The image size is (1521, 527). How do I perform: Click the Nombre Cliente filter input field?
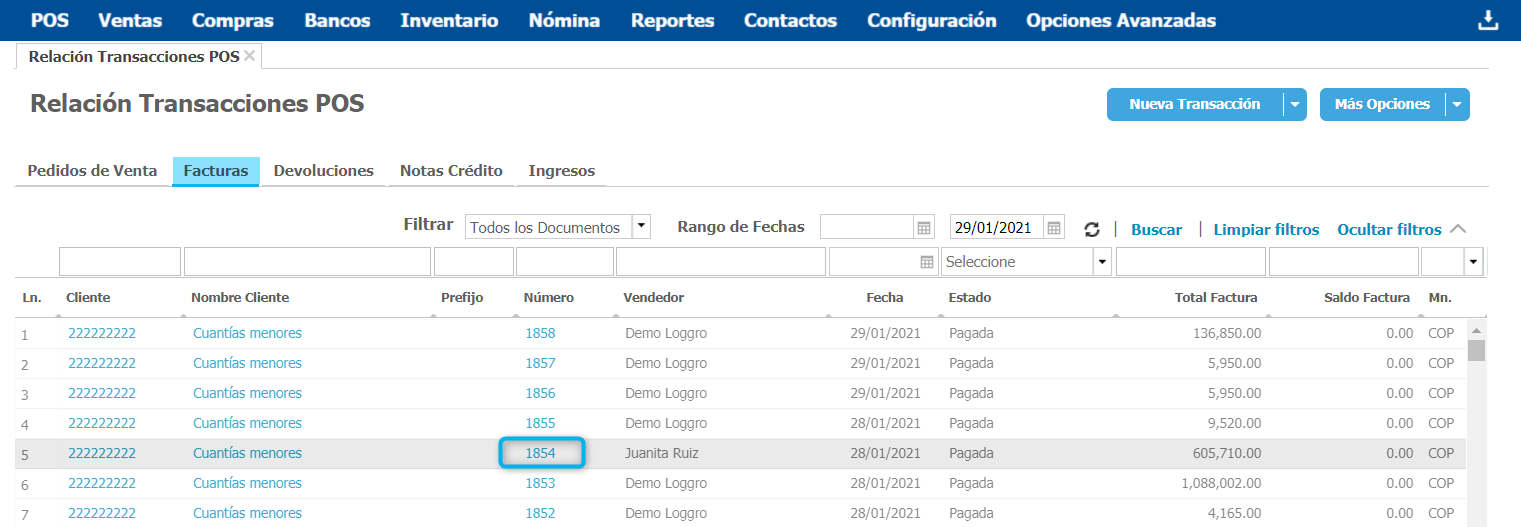307,262
